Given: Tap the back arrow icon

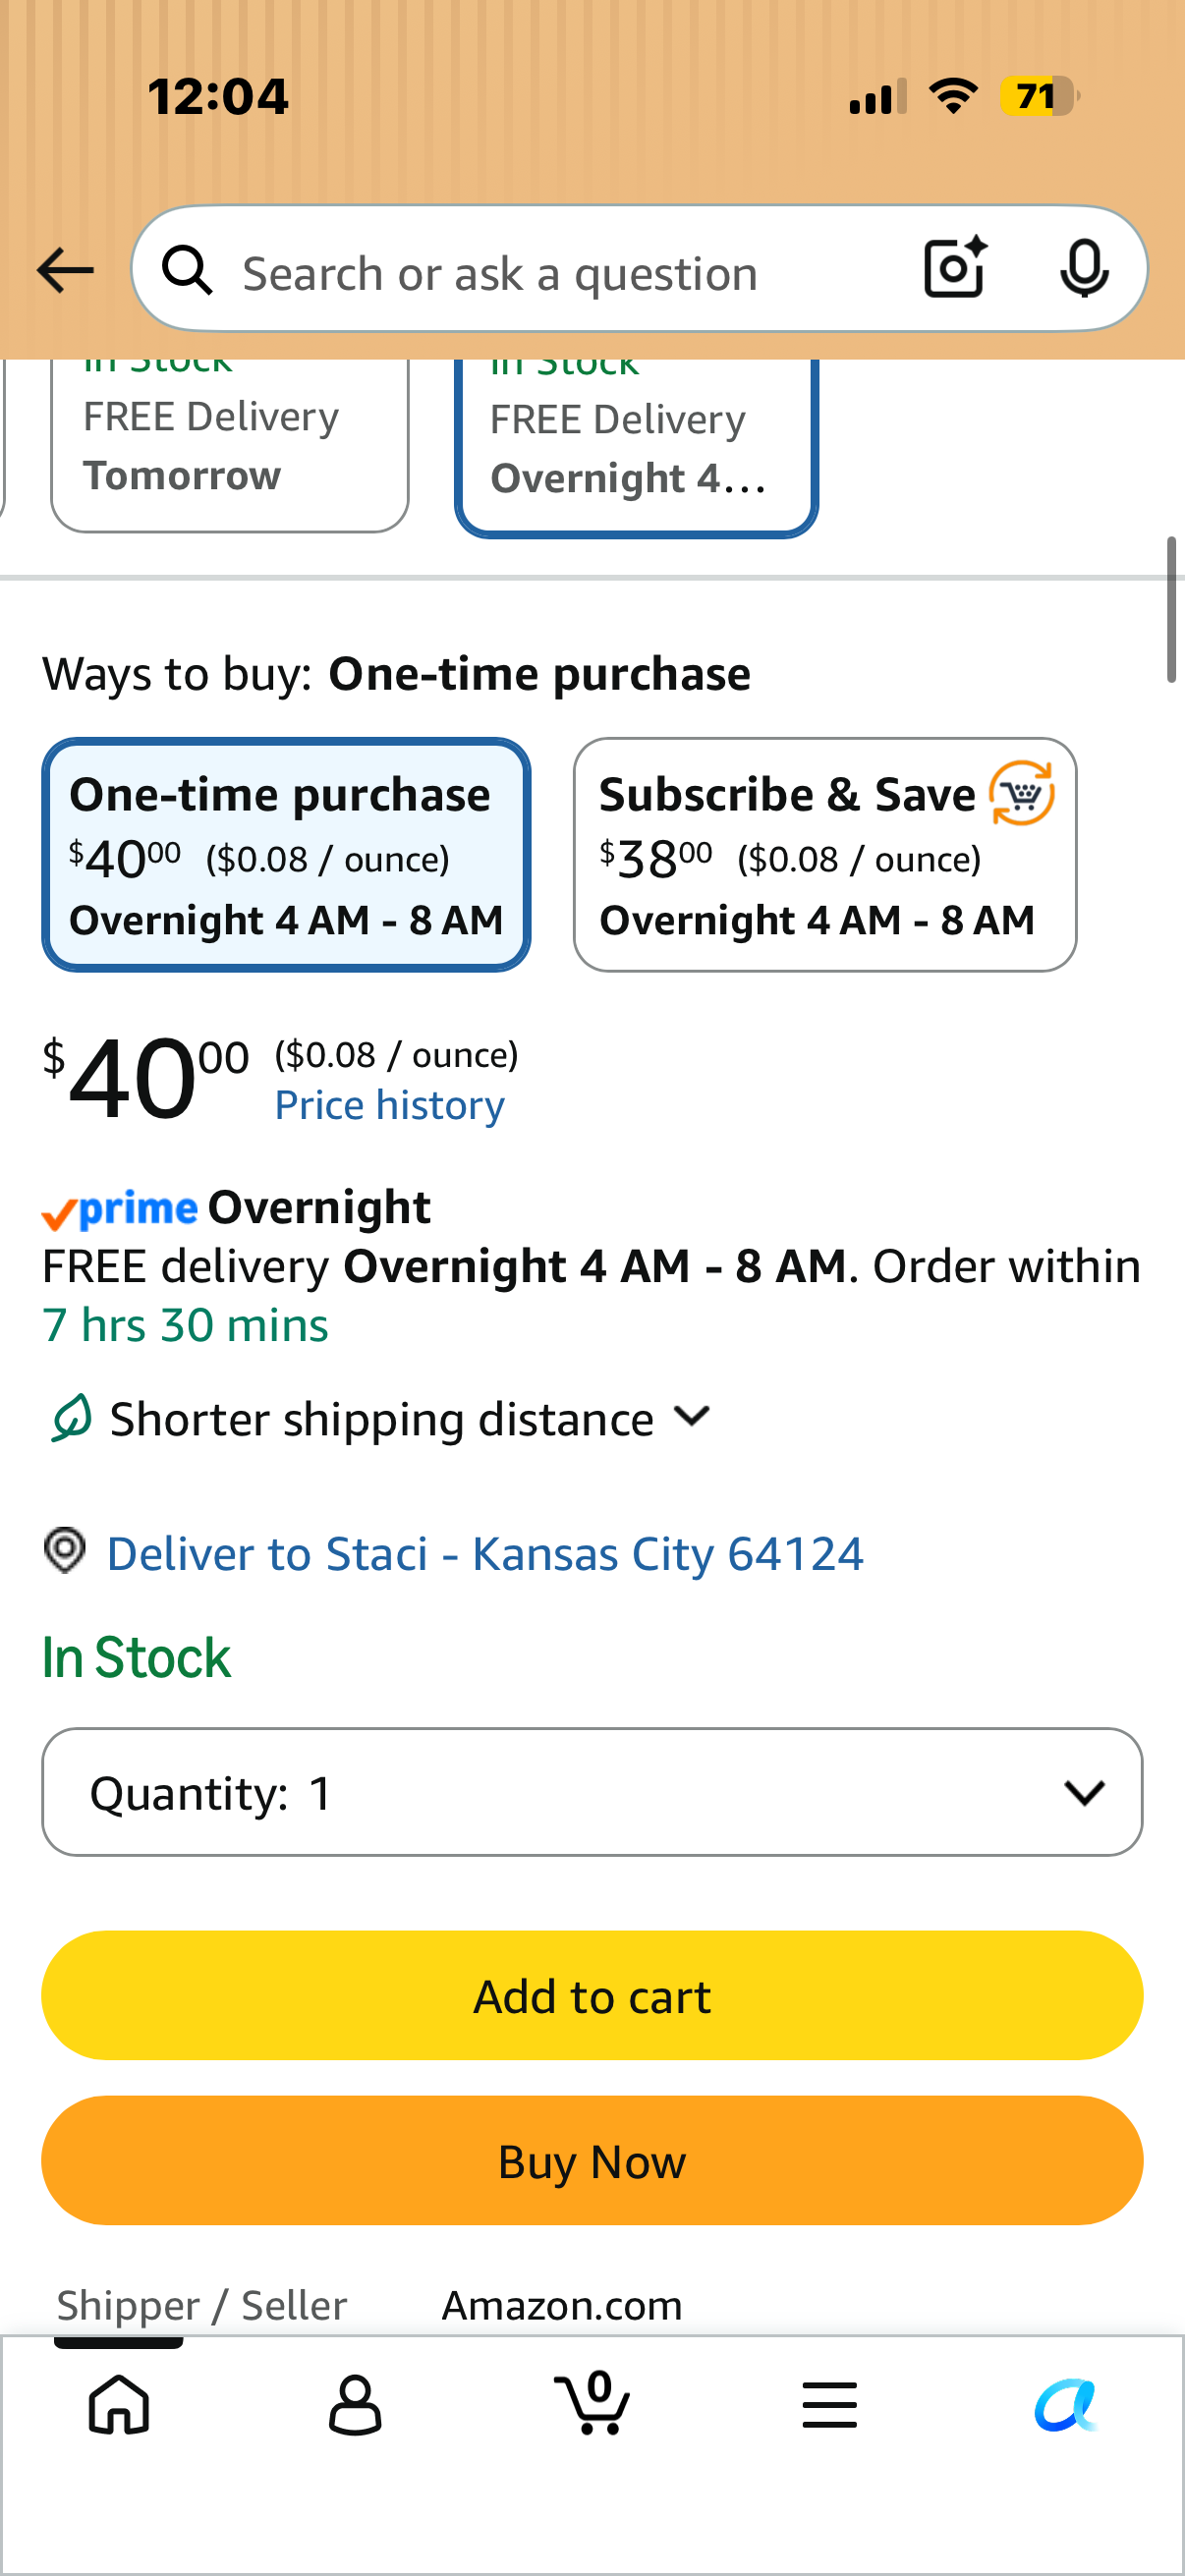Looking at the screenshot, I should click(x=65, y=271).
